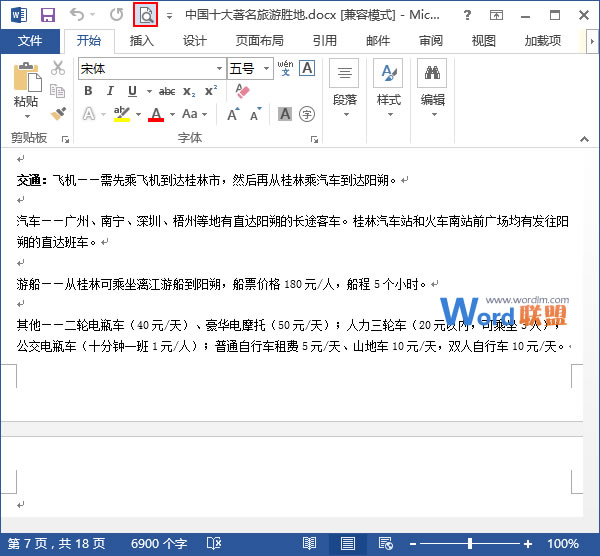Screen dimensions: 600x556
Task: Open the Aa Change Case dropdown
Action: tap(194, 114)
